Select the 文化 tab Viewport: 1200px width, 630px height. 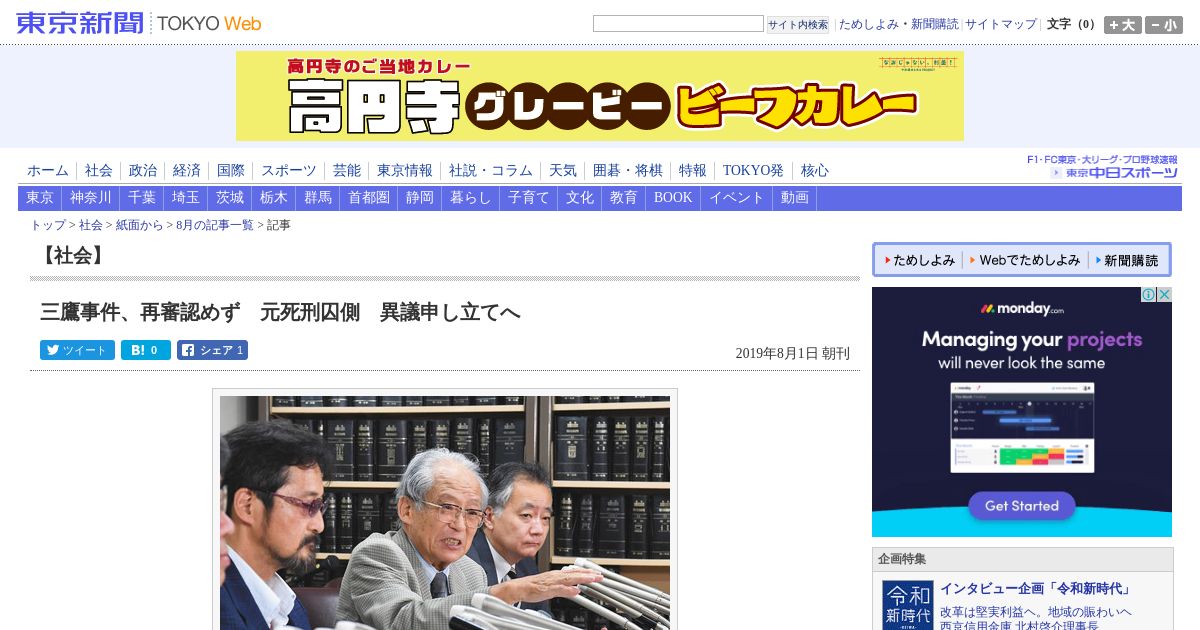point(580,198)
